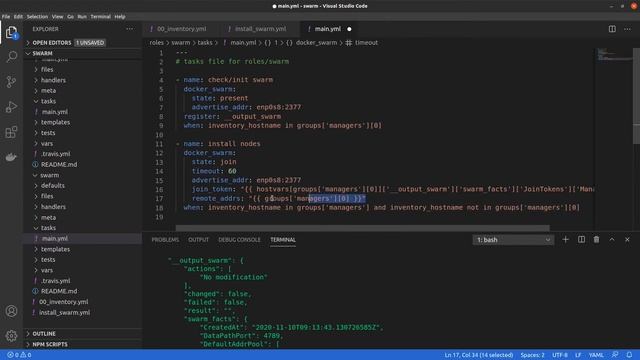
Task: Expand the lower defaults folder
Action: coord(53,186)
